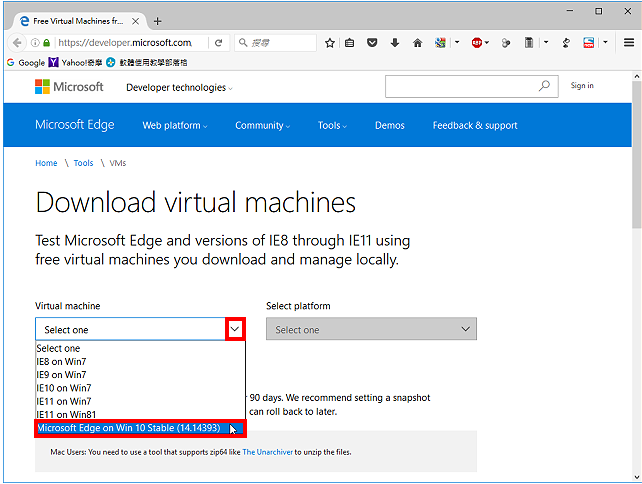642x484 pixels.
Task: Click the scrollbar down arrow
Action: pos(636,477)
